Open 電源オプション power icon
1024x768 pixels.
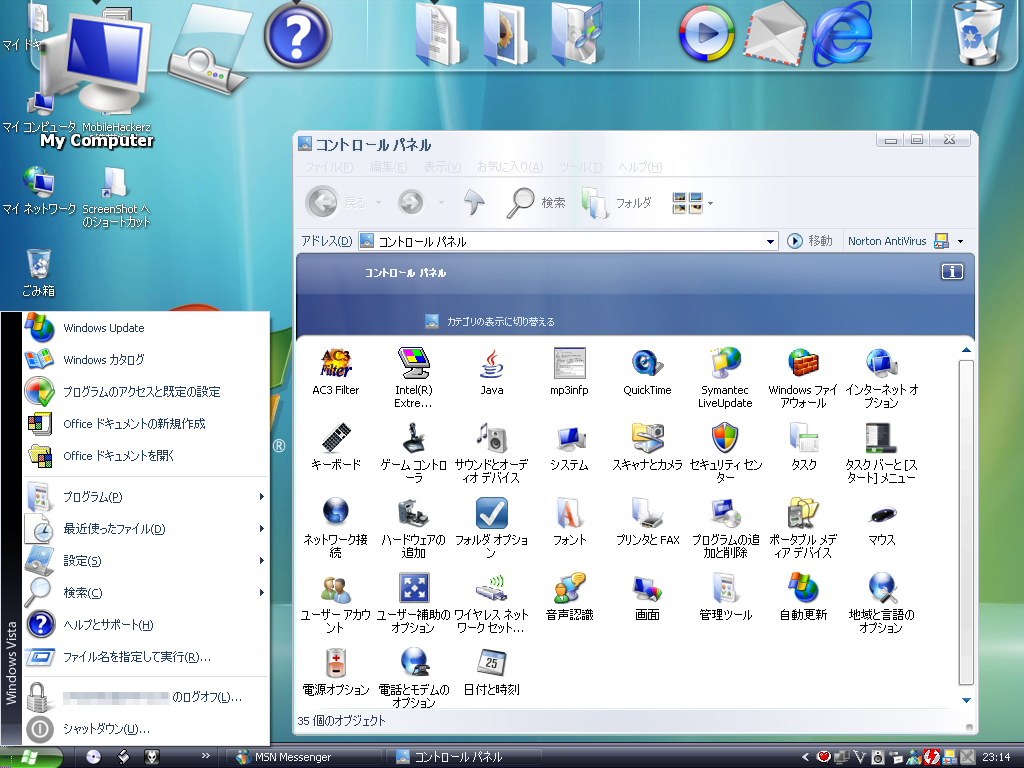336,662
